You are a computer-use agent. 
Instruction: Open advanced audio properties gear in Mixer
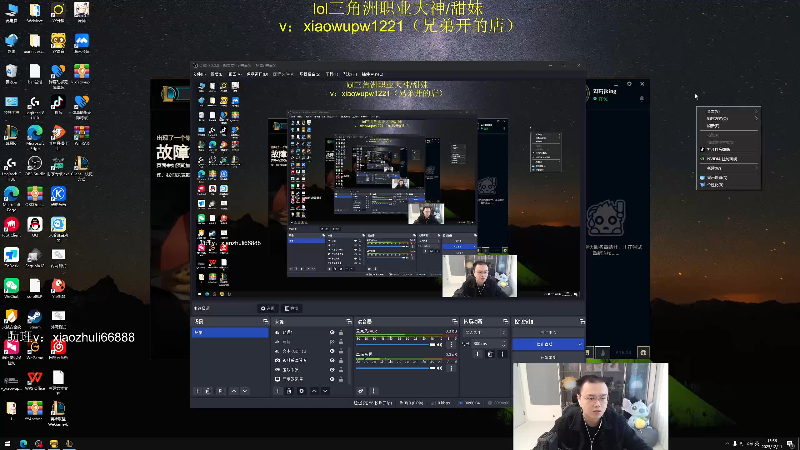361,391
